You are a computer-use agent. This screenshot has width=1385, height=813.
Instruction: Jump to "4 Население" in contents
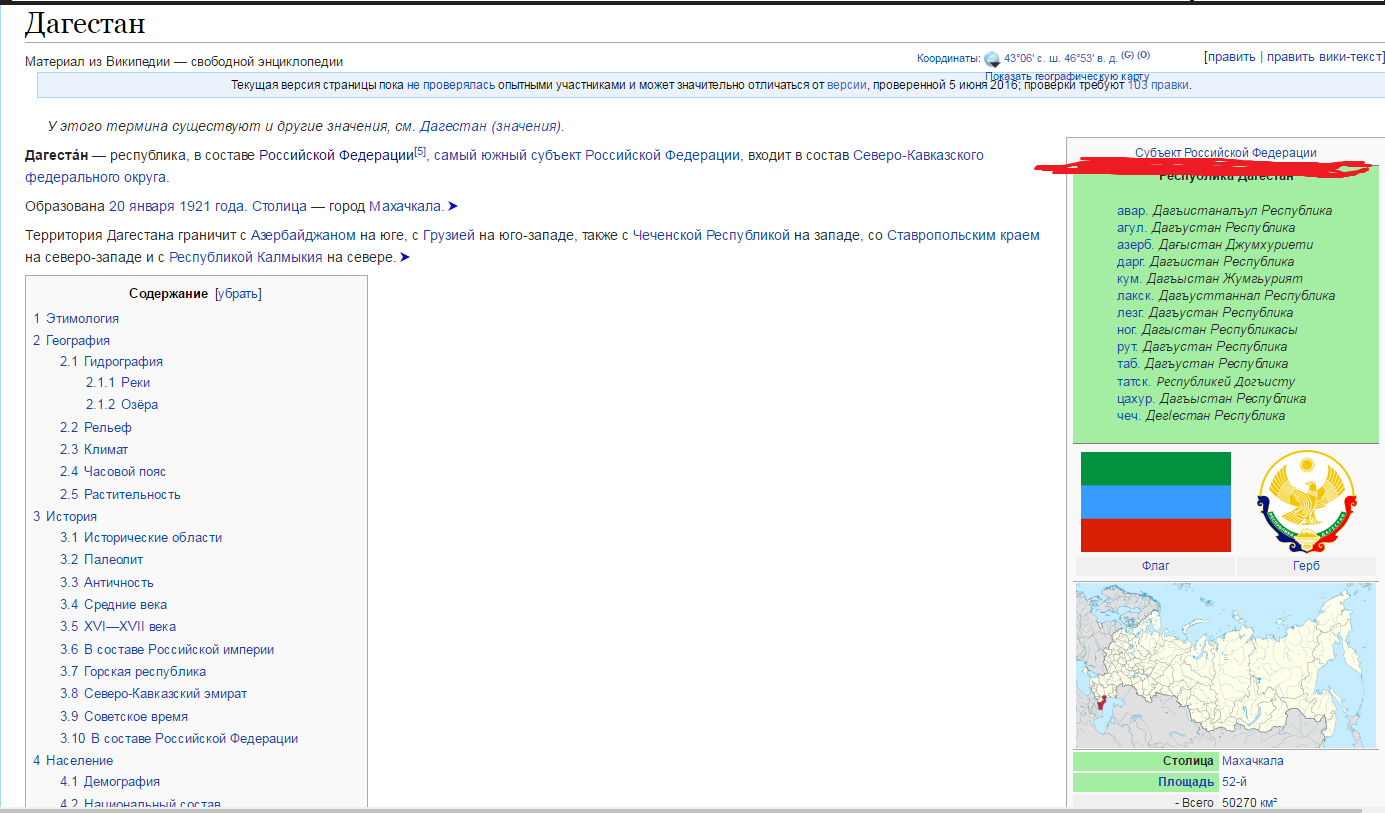tap(73, 761)
